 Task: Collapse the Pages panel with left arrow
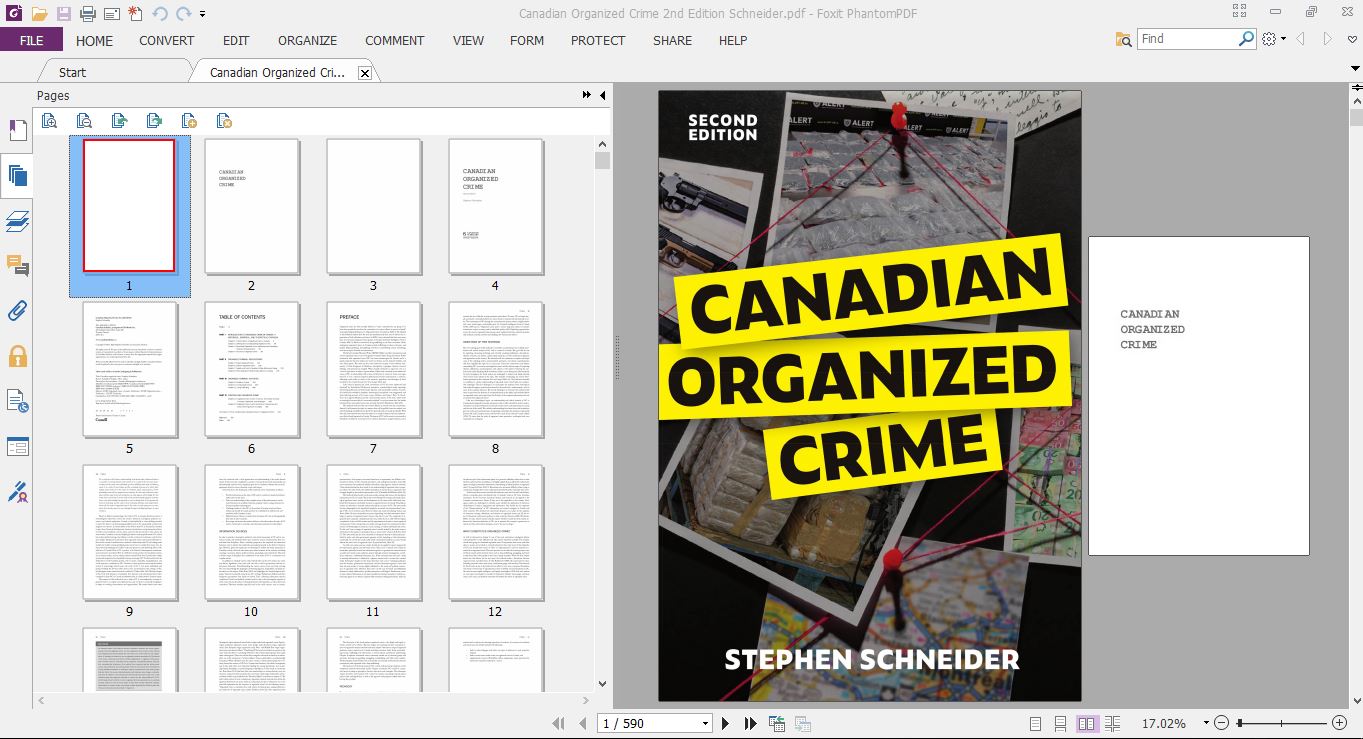click(602, 95)
